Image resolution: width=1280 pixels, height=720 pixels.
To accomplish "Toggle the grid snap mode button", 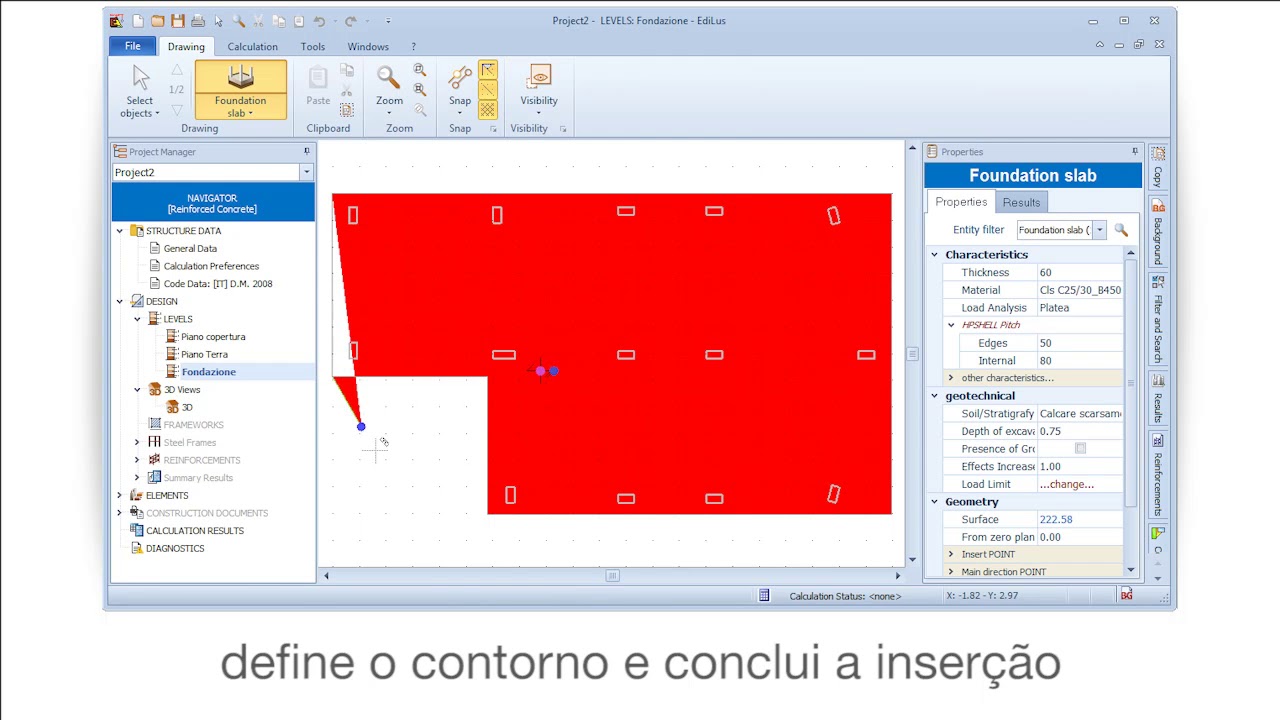I will point(488,109).
